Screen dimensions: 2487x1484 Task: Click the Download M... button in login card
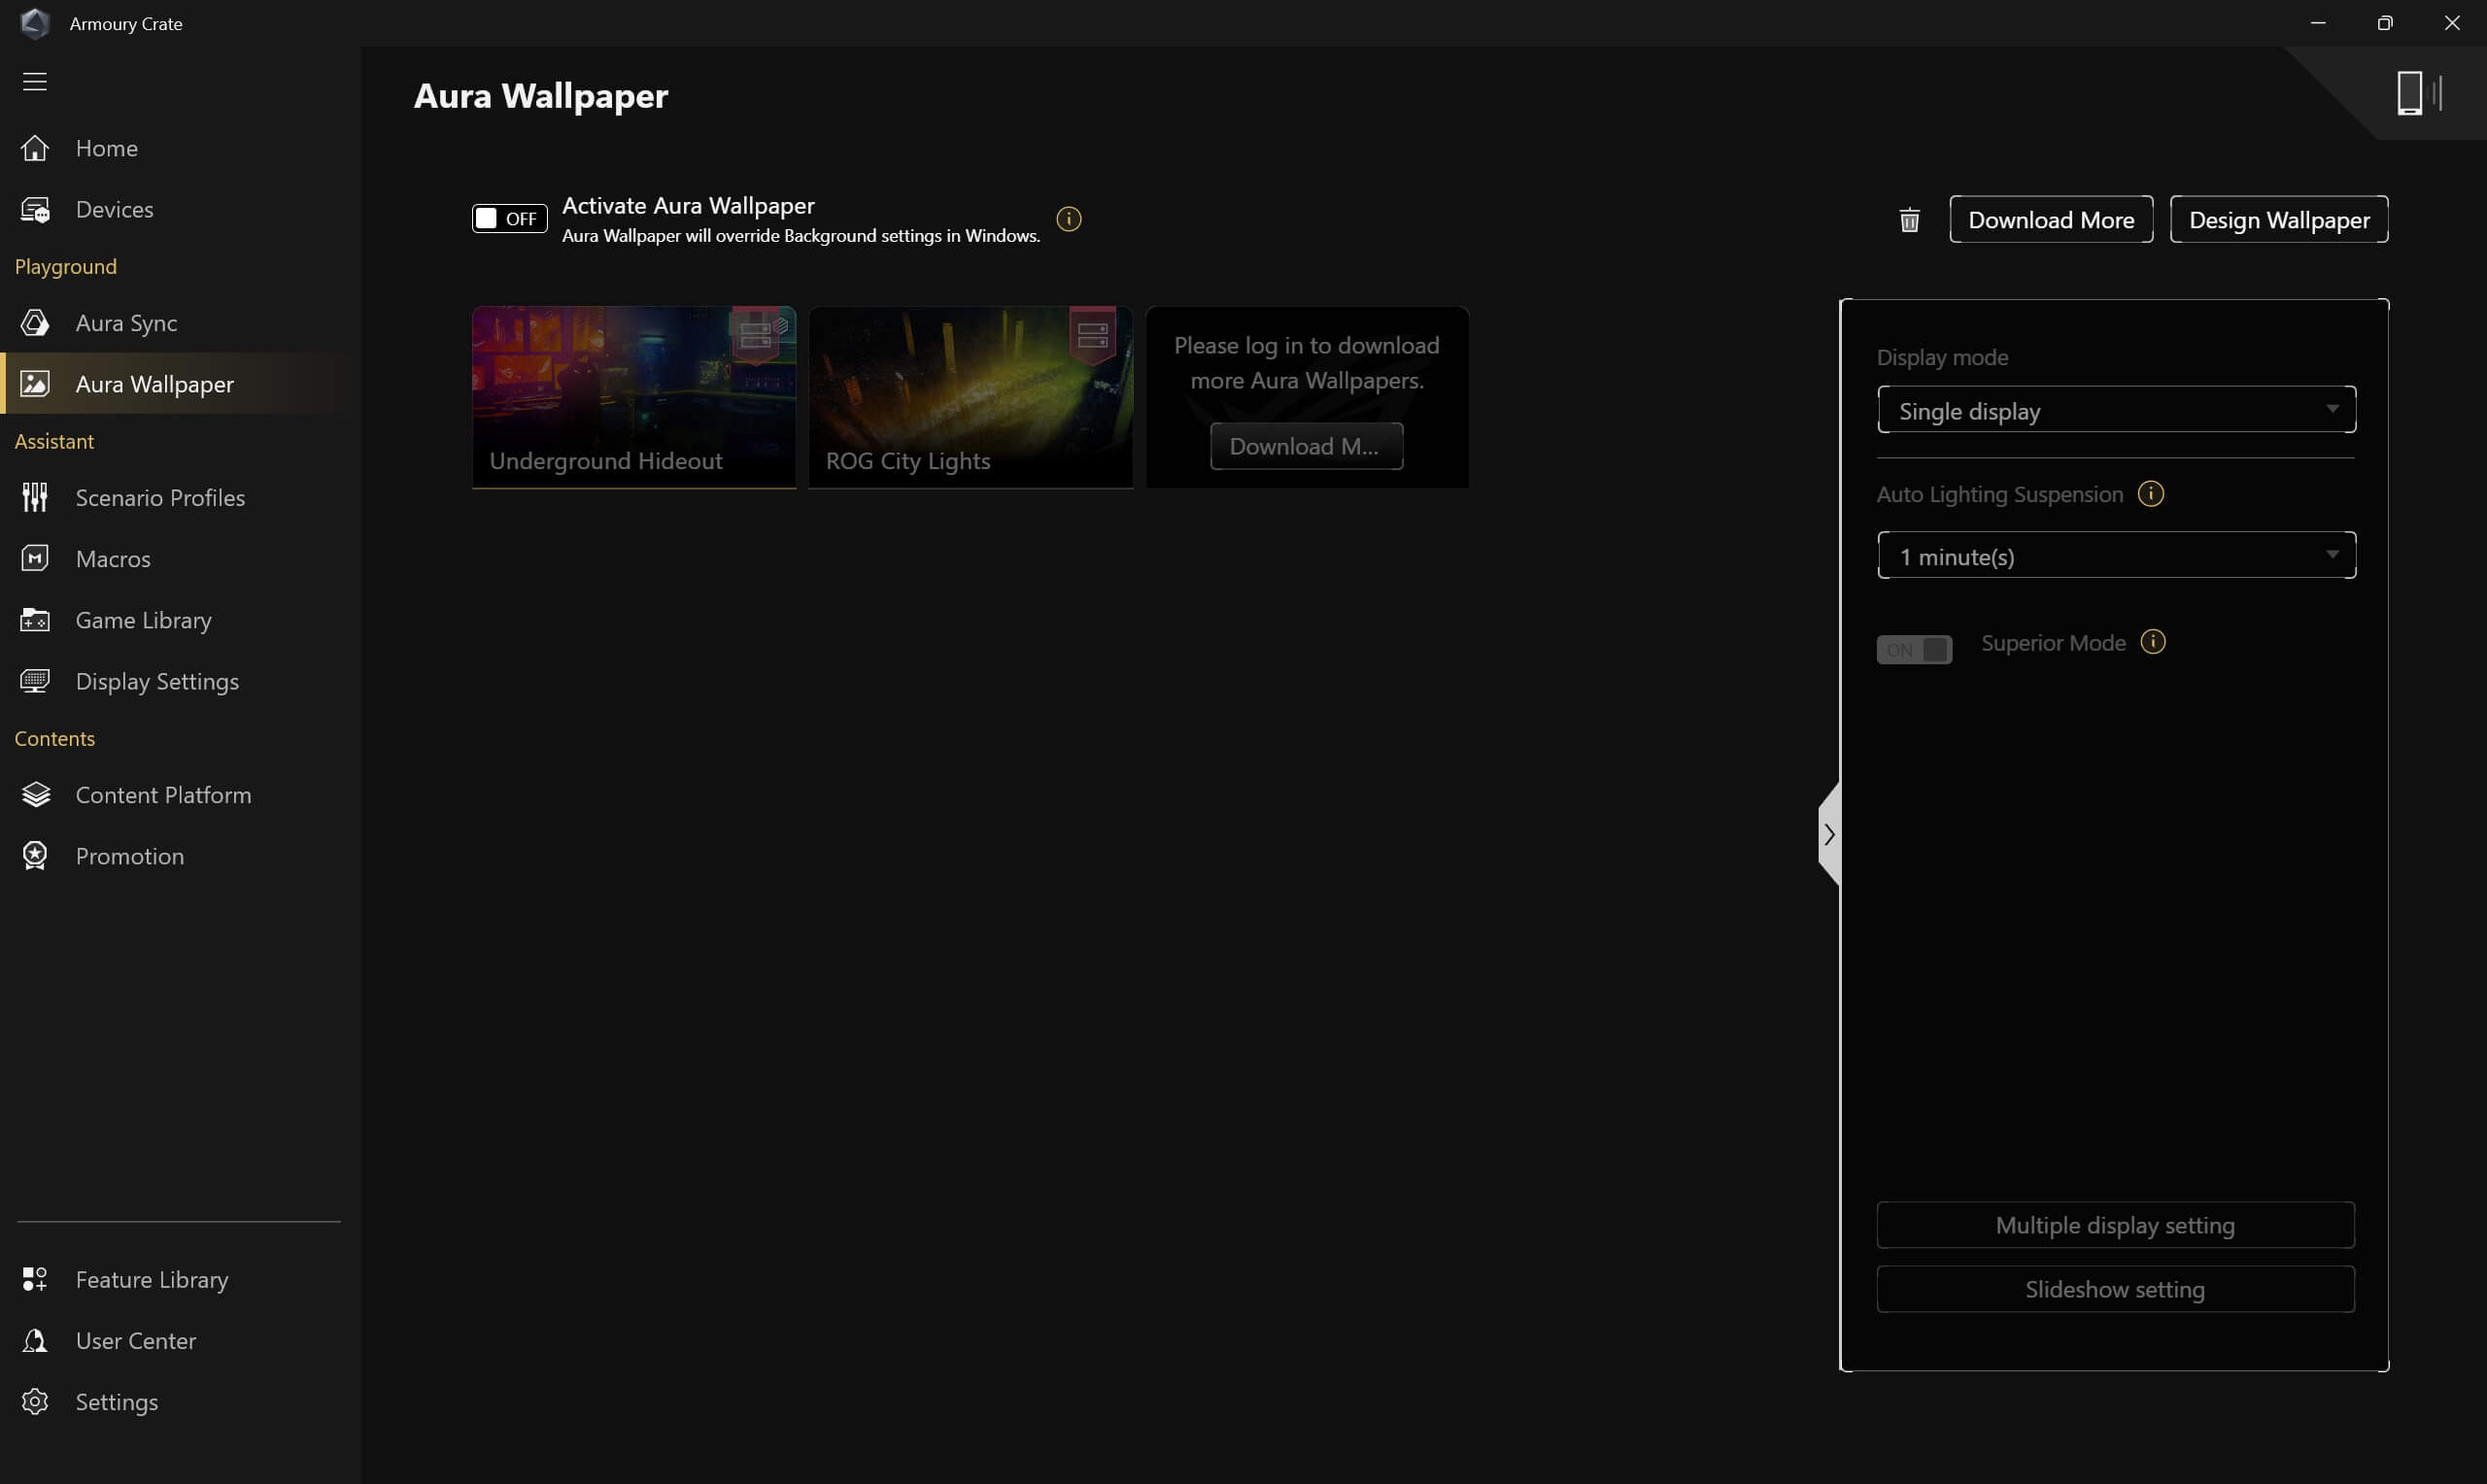[1306, 446]
